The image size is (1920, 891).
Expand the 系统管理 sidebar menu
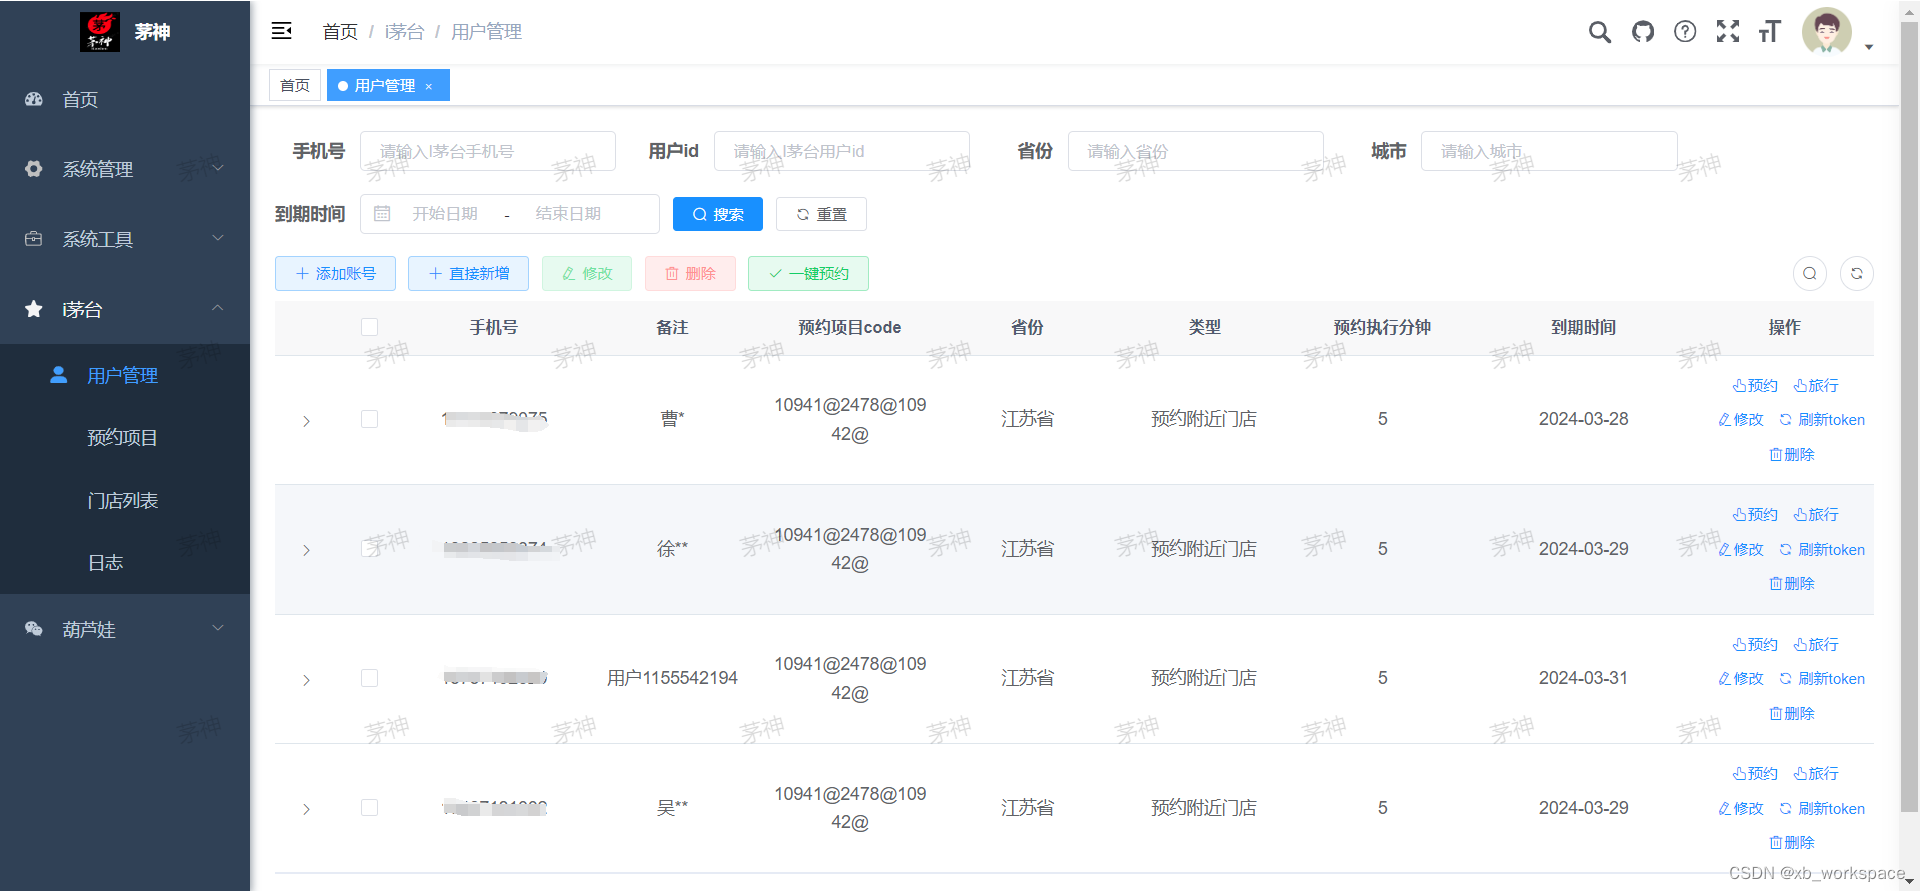tap(125, 169)
